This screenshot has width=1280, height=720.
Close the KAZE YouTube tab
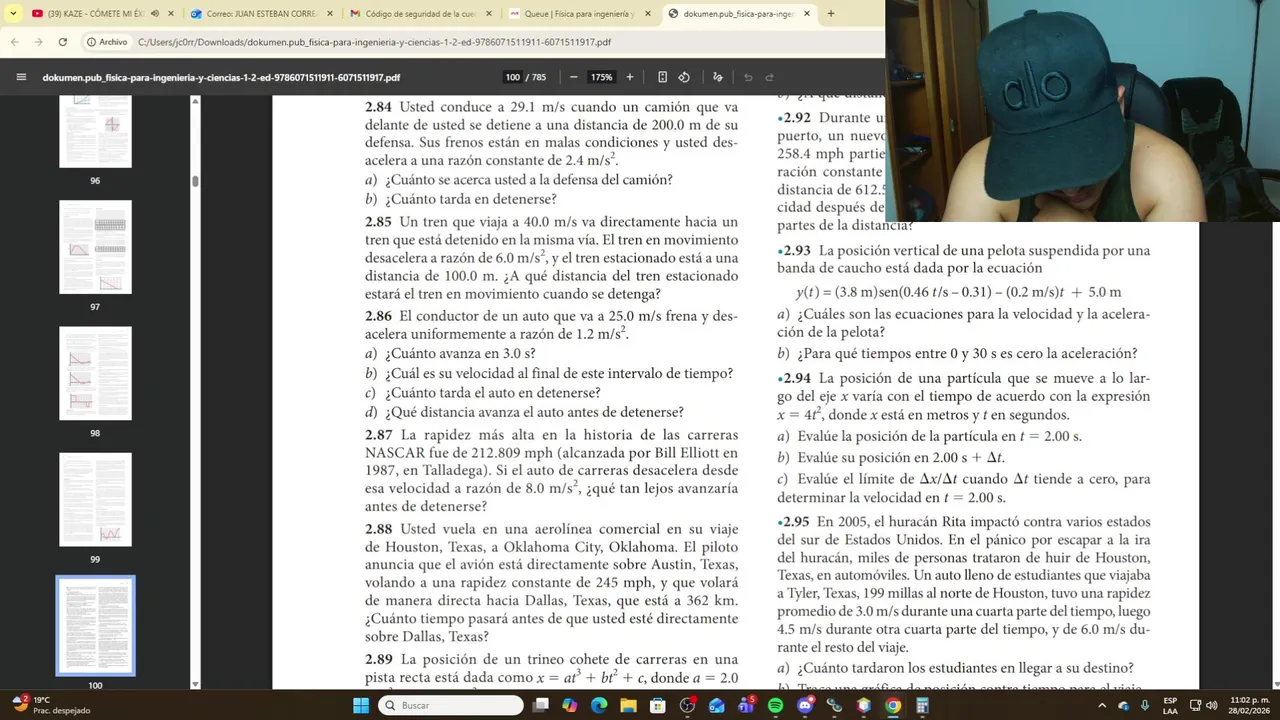(171, 14)
